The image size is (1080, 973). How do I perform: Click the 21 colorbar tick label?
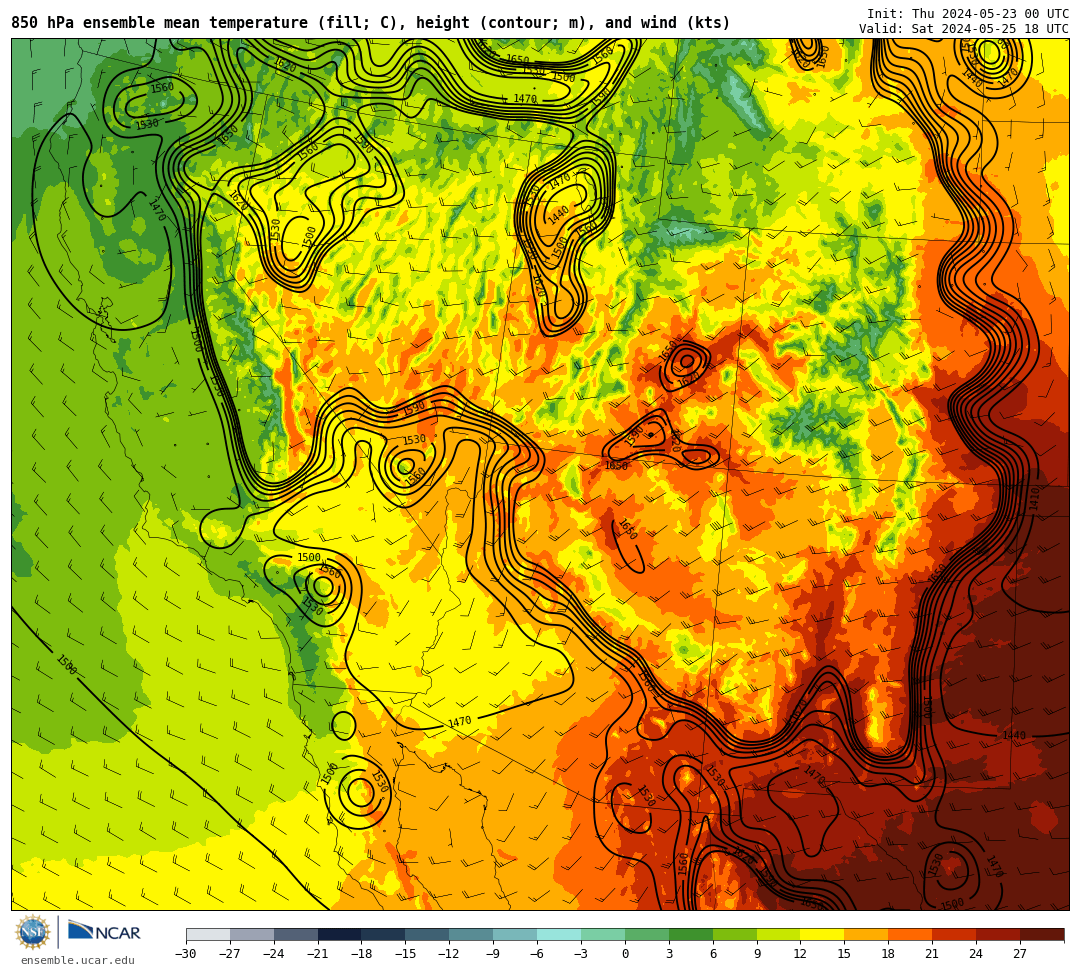[932, 954]
